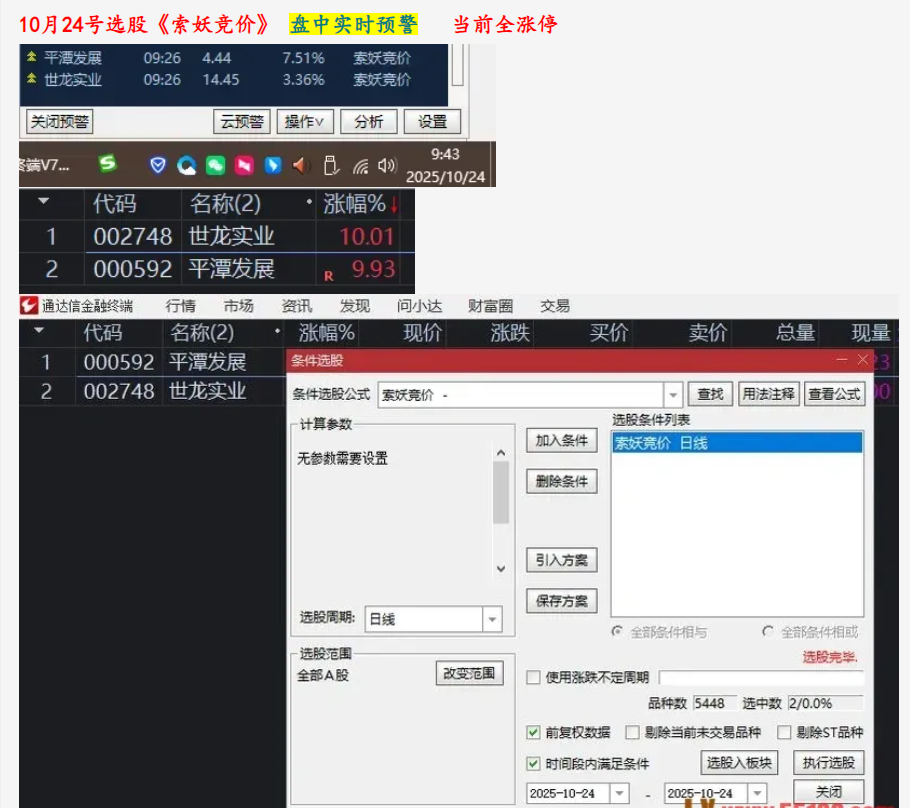The image size is (910, 808).
Task: Click the blue shield security tray icon
Action: [158, 165]
